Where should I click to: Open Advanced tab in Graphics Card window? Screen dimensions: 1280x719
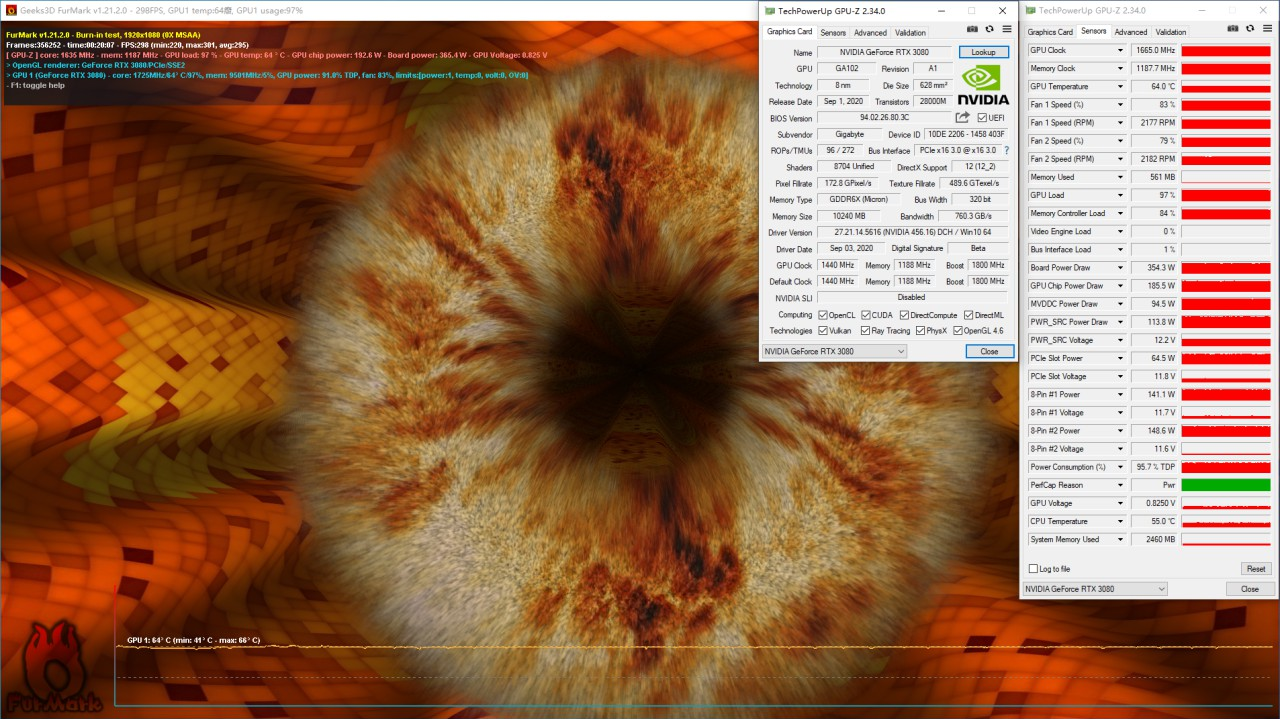point(870,33)
